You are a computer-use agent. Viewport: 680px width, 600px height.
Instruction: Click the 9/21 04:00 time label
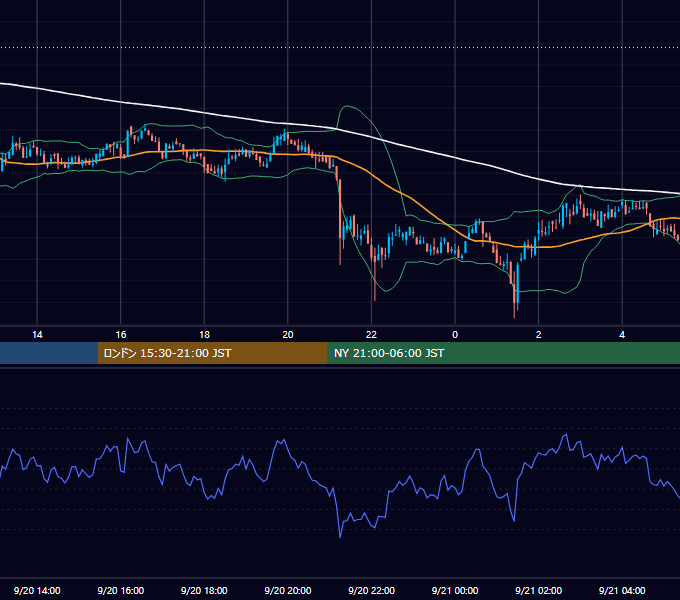click(622, 590)
